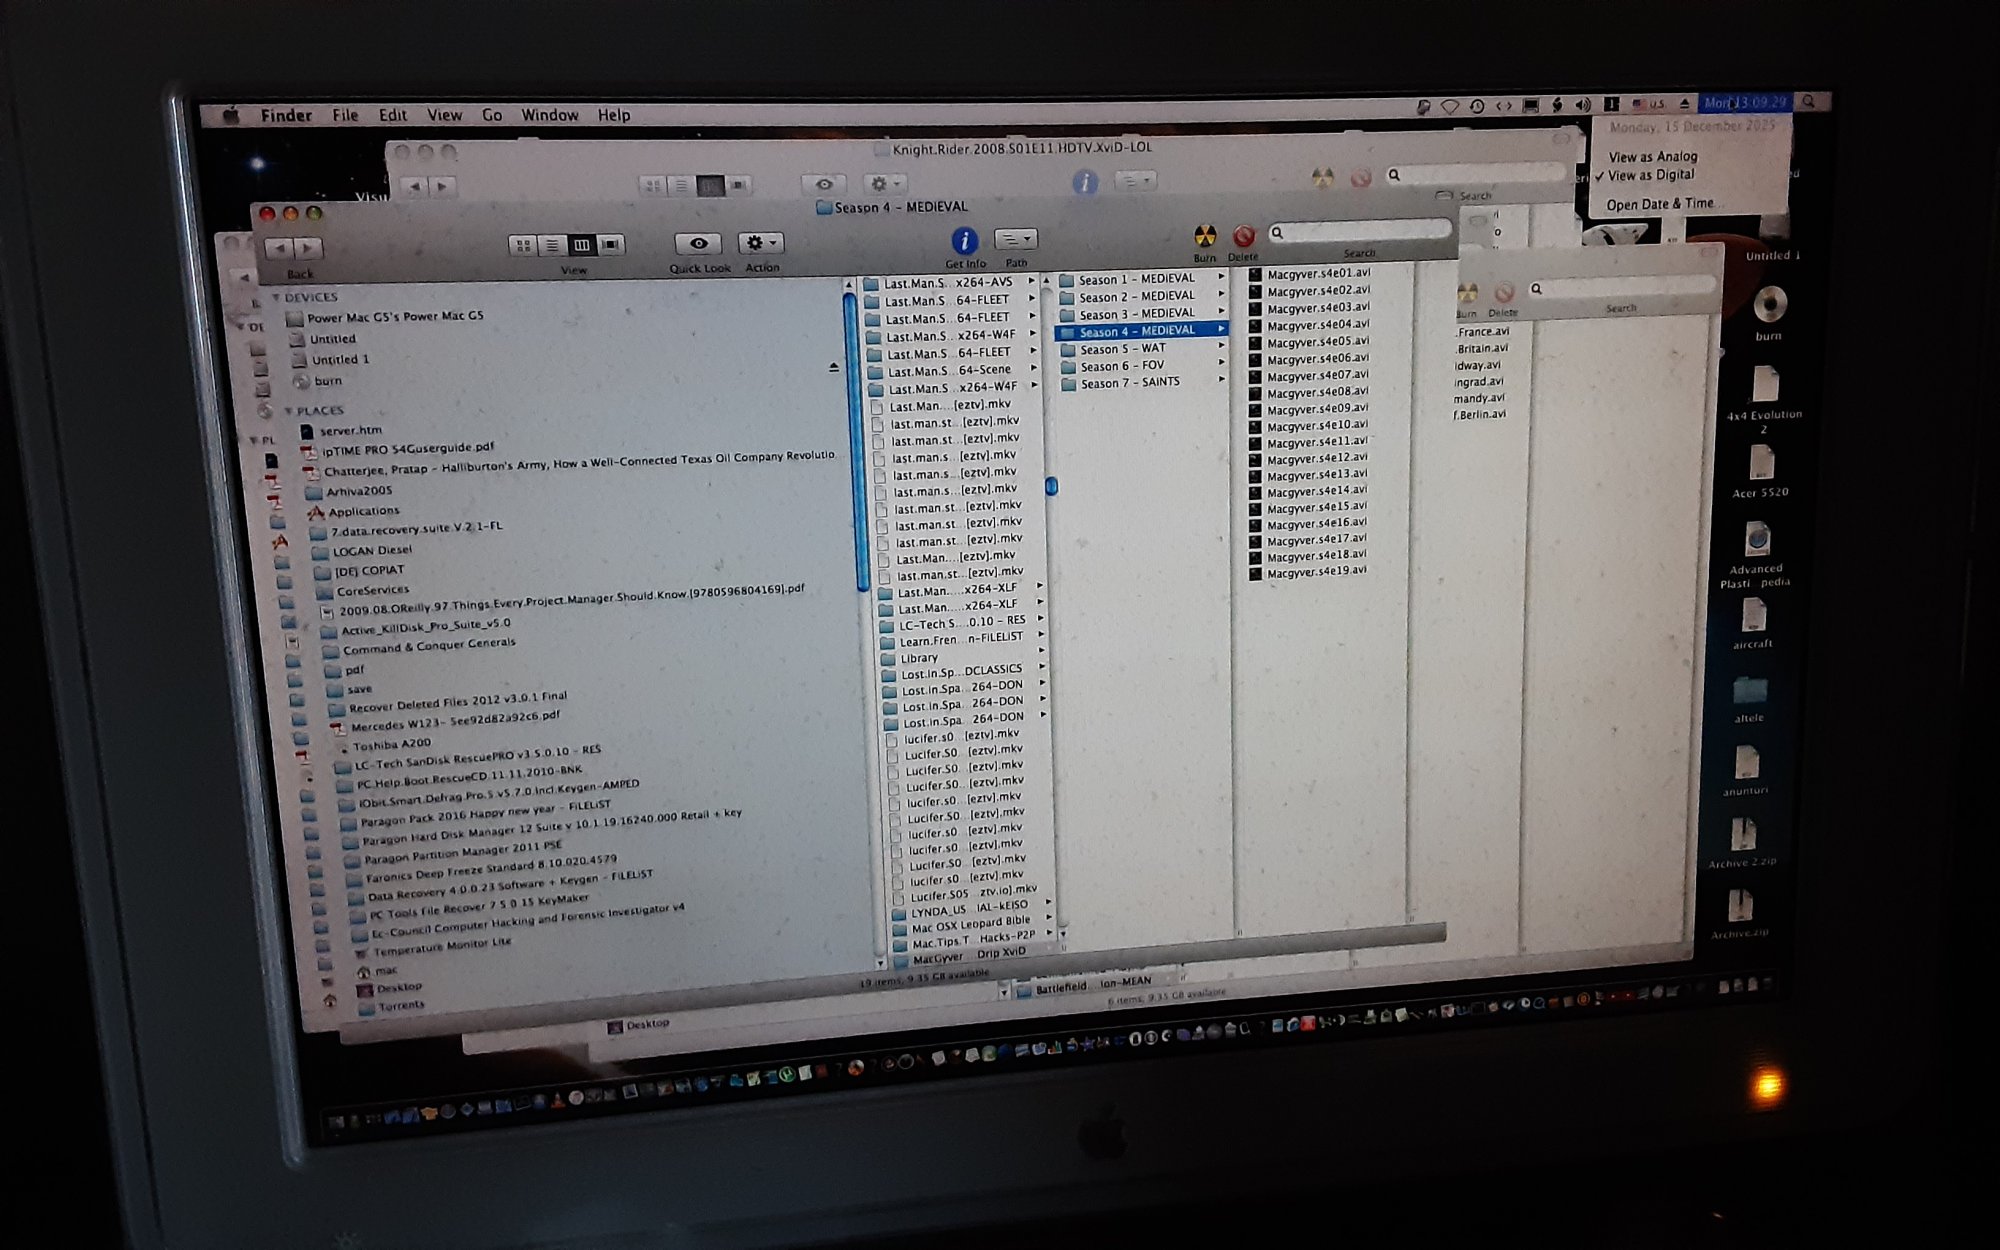Viewport: 2000px width, 1250px height.
Task: Switch to icon view mode
Action: pyautogui.click(x=522, y=246)
